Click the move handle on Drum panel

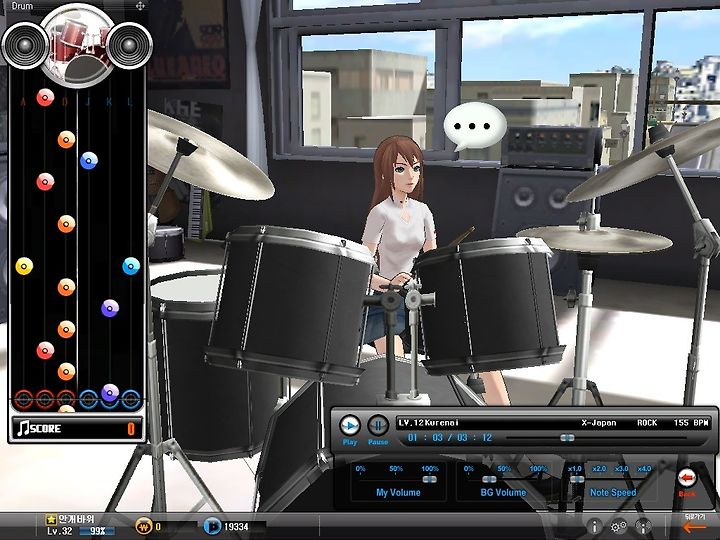pos(141,6)
